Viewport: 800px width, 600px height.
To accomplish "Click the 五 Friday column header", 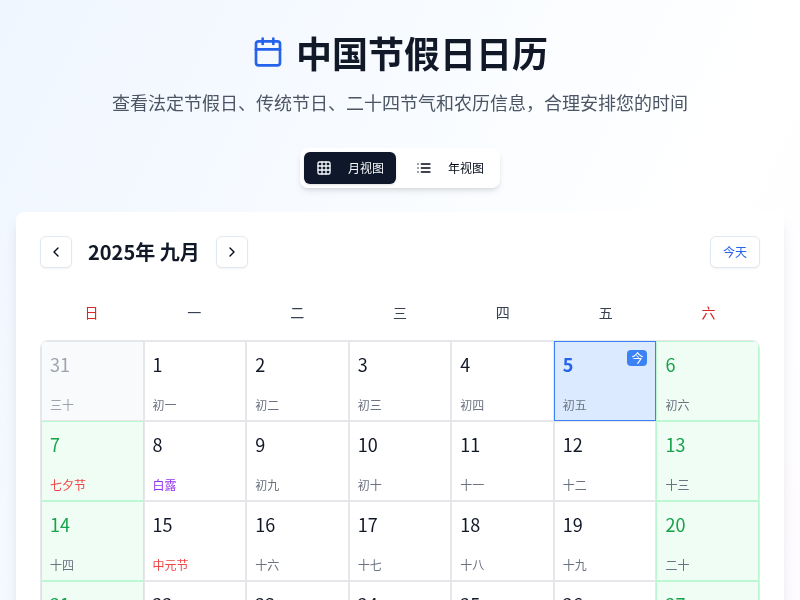I will pos(606,313).
